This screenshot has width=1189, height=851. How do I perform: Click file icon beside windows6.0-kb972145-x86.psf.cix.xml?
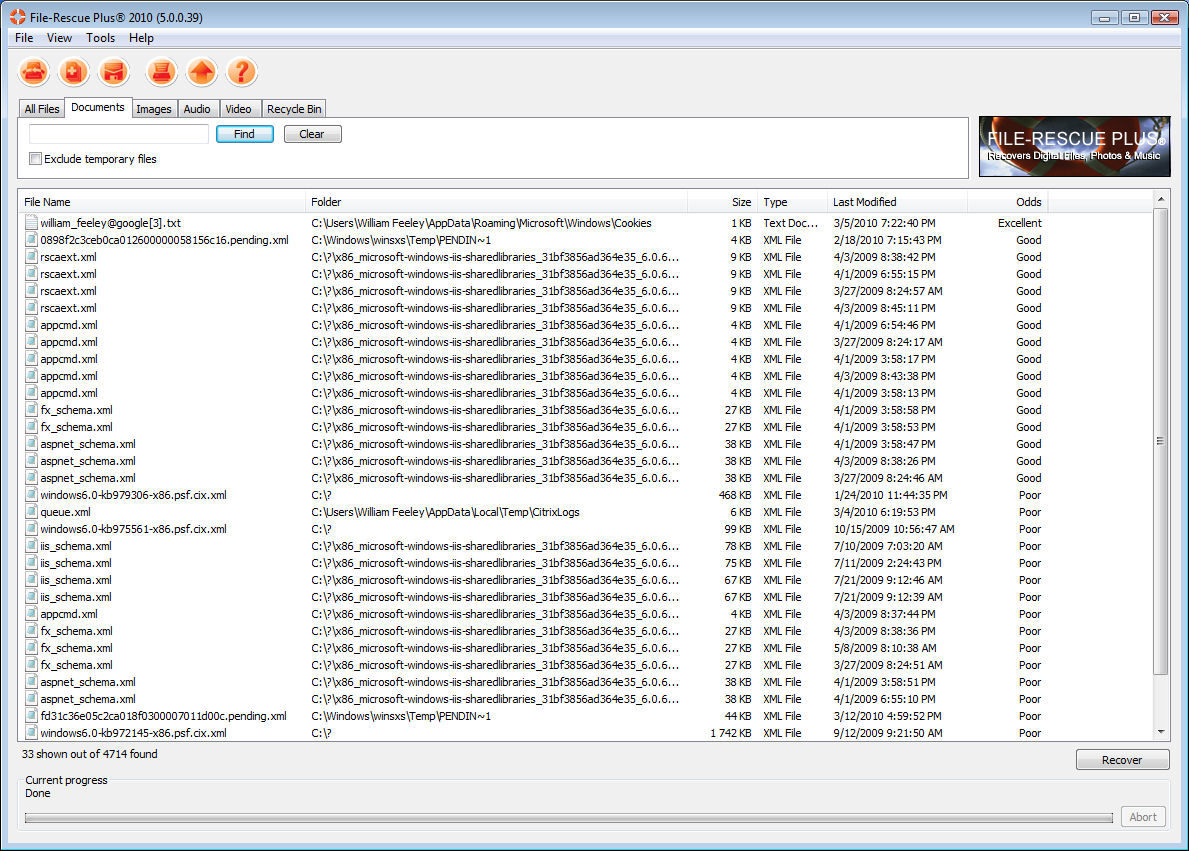pos(31,733)
